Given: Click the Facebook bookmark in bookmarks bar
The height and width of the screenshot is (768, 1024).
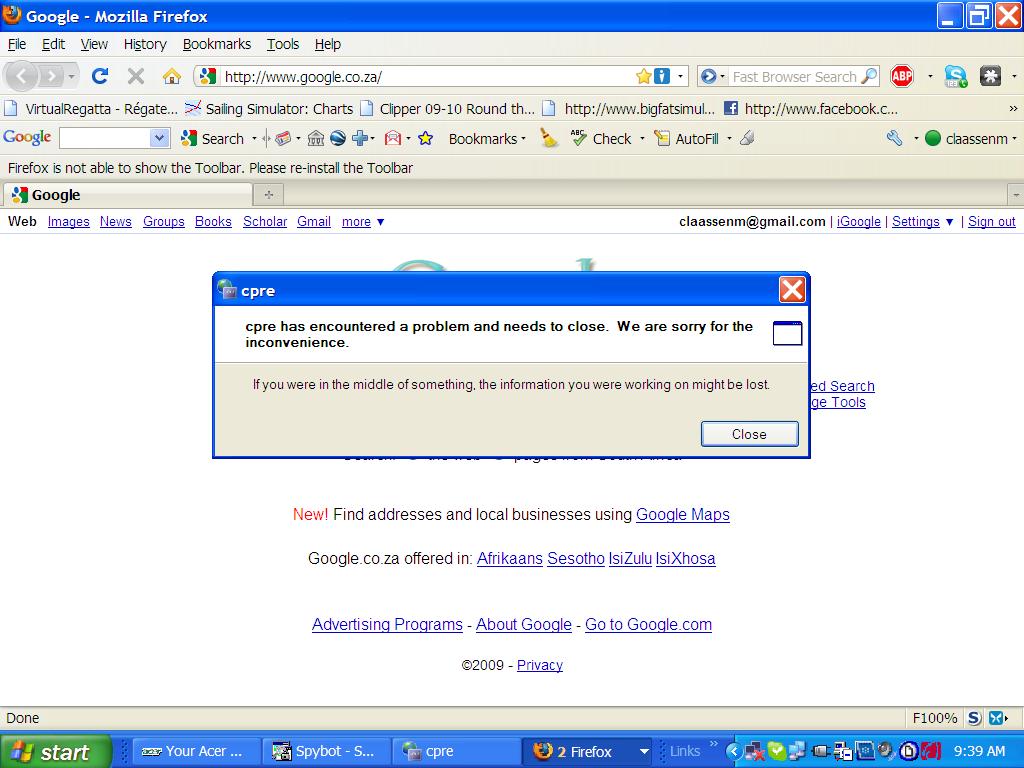Looking at the screenshot, I should pos(810,109).
